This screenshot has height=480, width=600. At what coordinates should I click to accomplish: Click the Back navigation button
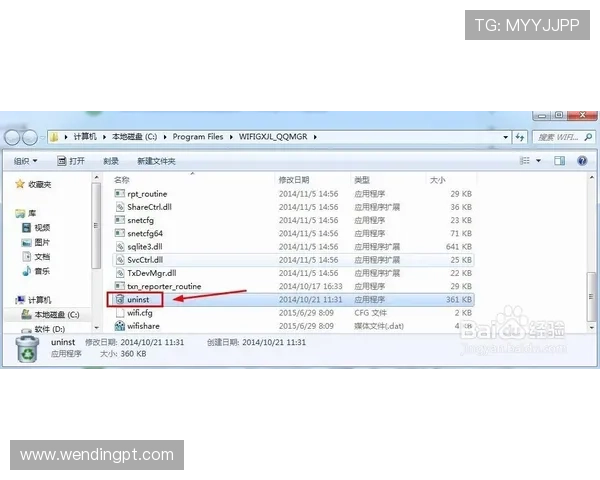[x=12, y=137]
